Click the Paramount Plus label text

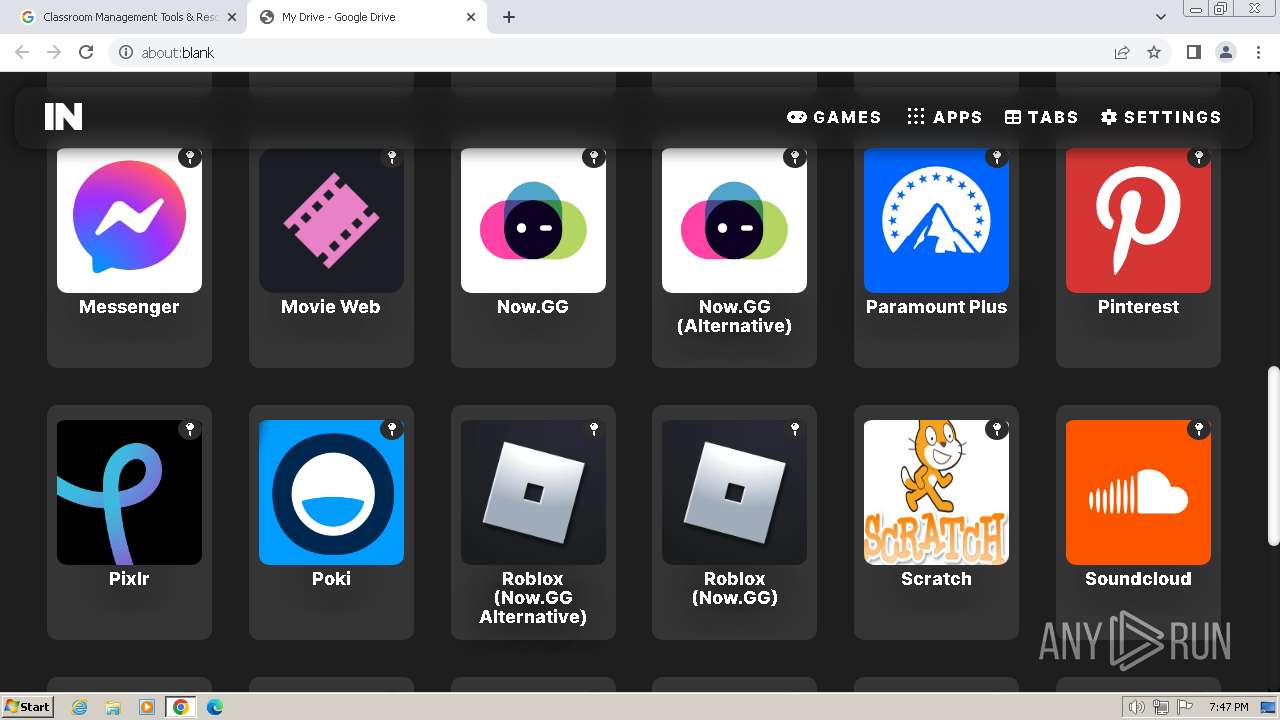[x=936, y=307]
